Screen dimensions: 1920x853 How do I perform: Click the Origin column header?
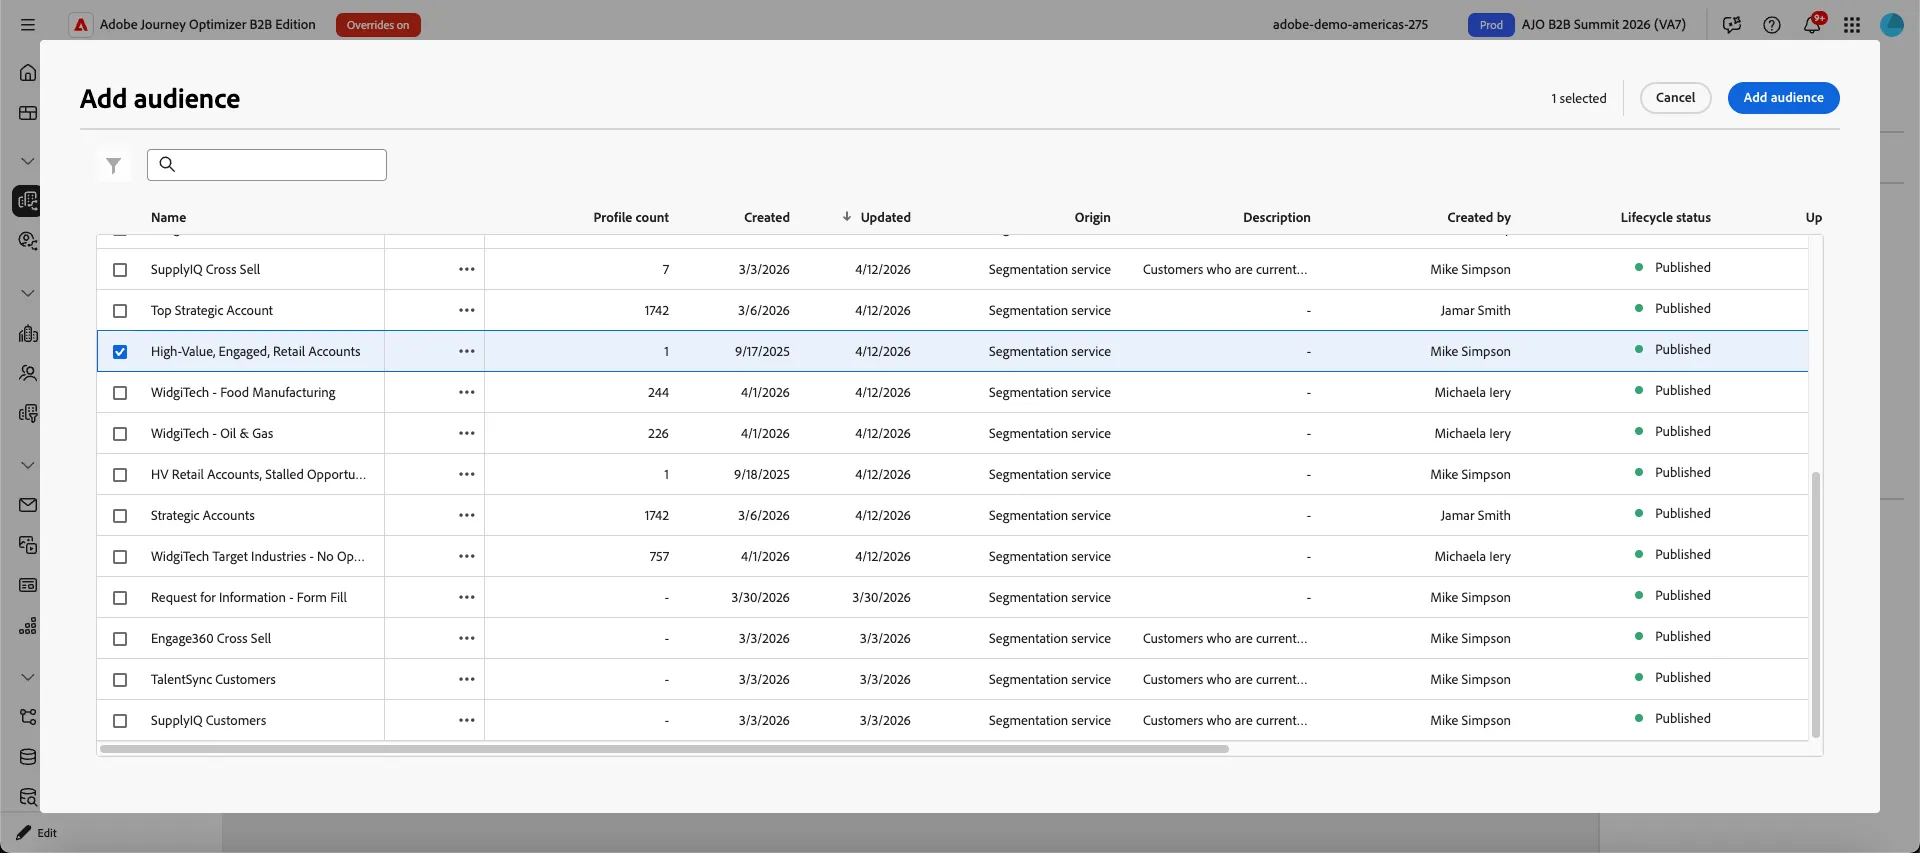click(1092, 217)
